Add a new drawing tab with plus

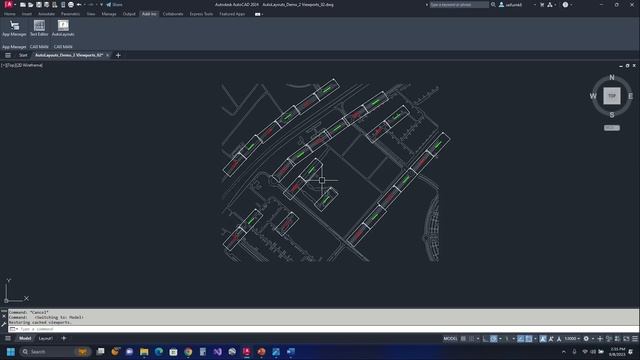click(x=118, y=55)
